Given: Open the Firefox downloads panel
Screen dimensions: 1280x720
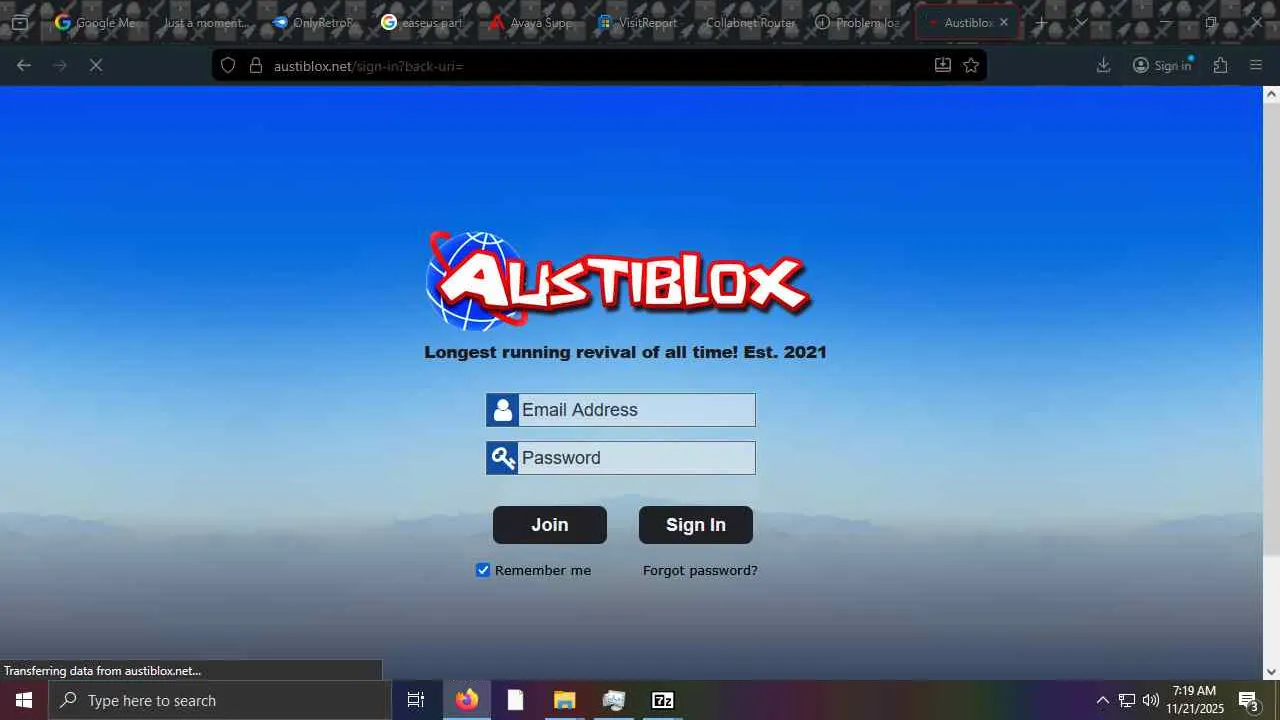Looking at the screenshot, I should (x=1103, y=65).
